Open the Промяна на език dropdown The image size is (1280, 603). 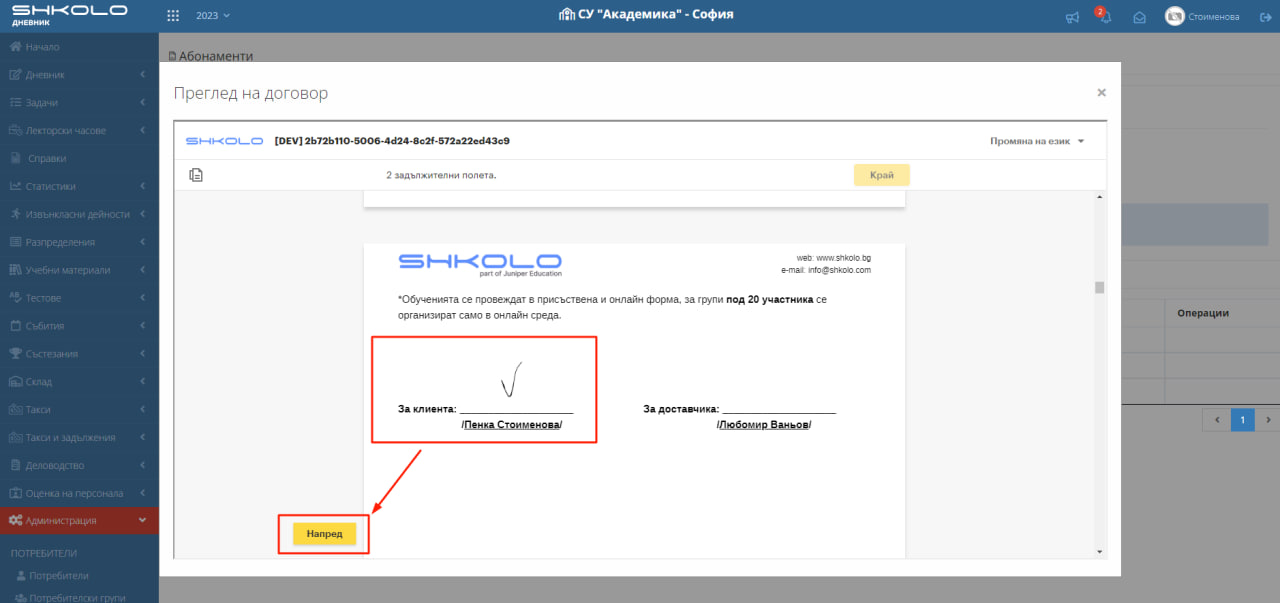coord(1036,141)
